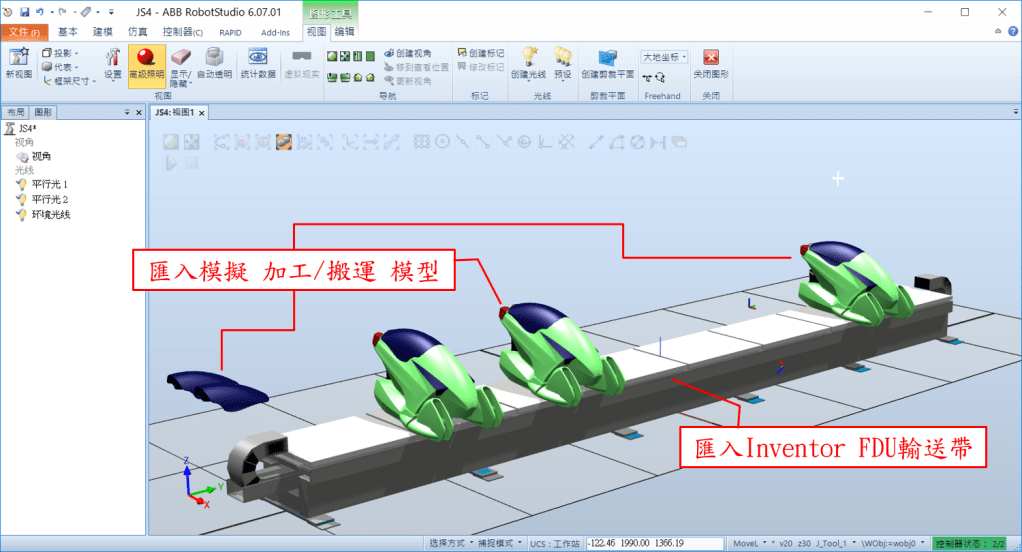Click 创建视角 create viewpoint button
This screenshot has height=552, width=1022.
[406, 53]
